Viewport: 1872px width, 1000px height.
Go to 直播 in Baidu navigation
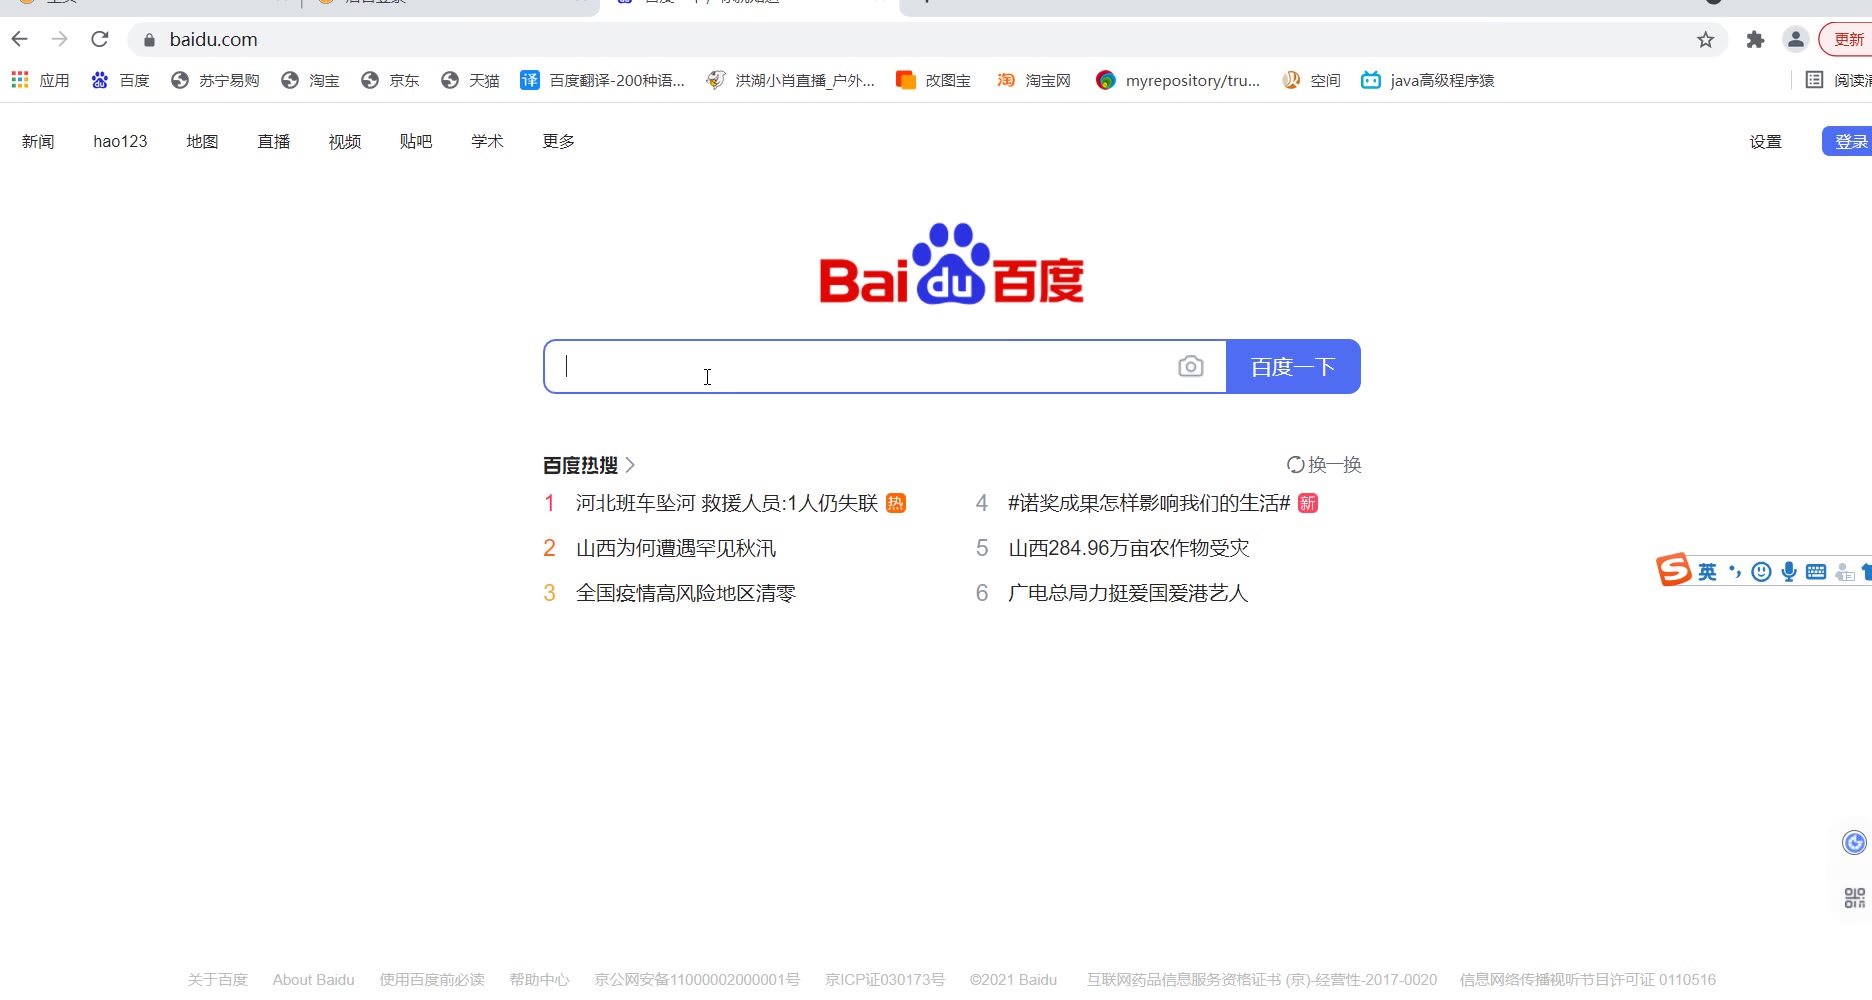(274, 142)
